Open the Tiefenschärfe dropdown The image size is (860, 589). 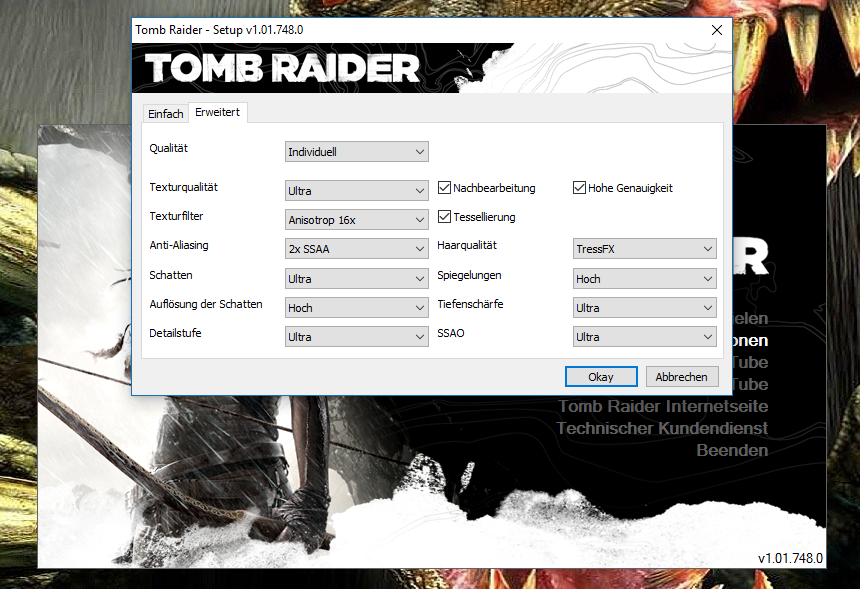tap(644, 308)
